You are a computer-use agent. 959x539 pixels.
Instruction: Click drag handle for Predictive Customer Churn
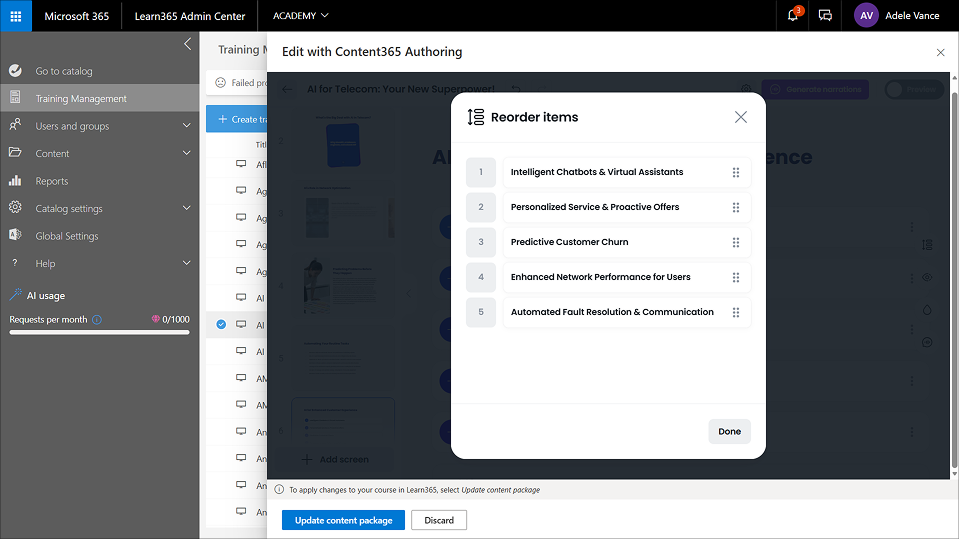tap(736, 242)
